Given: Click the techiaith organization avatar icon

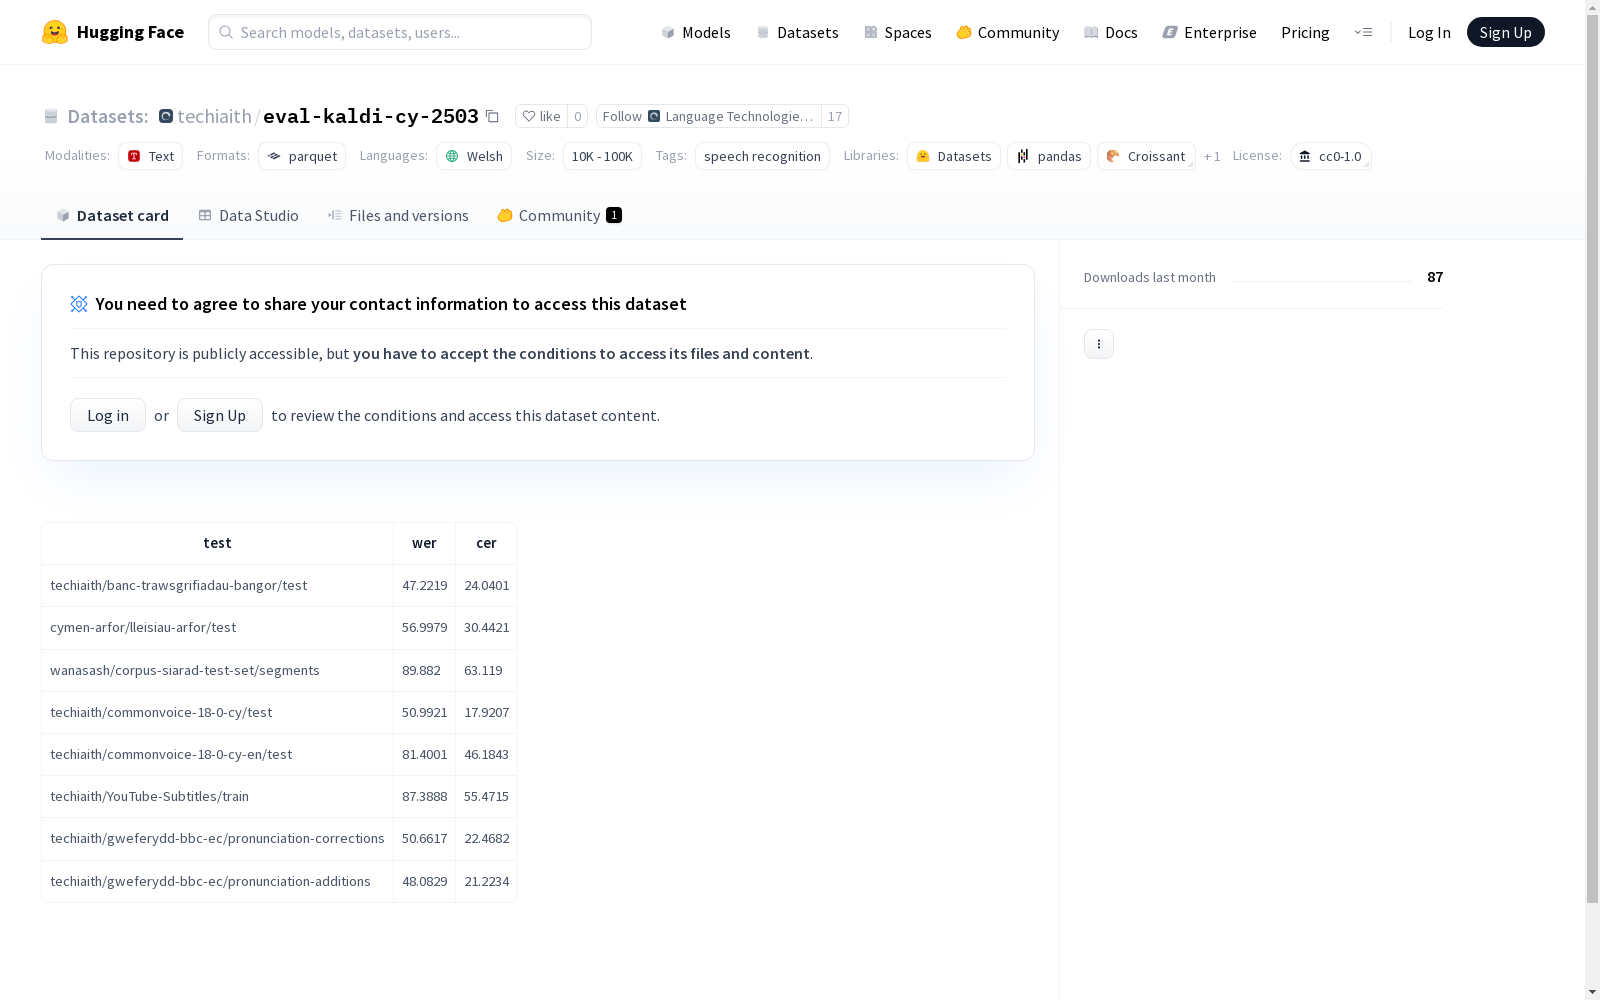Looking at the screenshot, I should [166, 116].
